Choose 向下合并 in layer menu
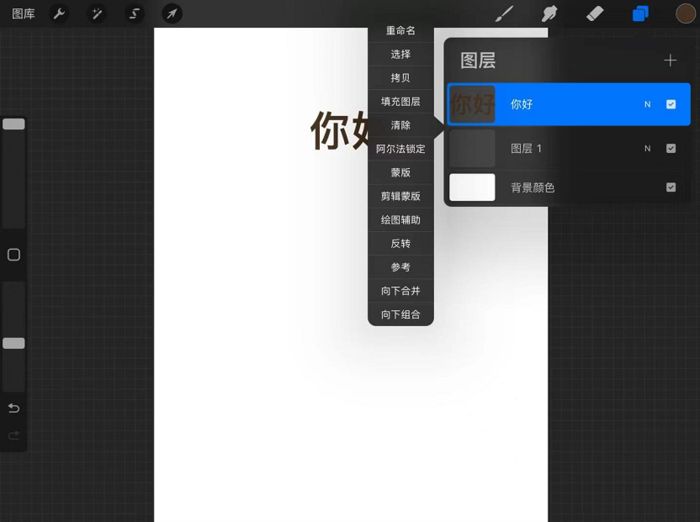This screenshot has width=700, height=522. (x=400, y=291)
